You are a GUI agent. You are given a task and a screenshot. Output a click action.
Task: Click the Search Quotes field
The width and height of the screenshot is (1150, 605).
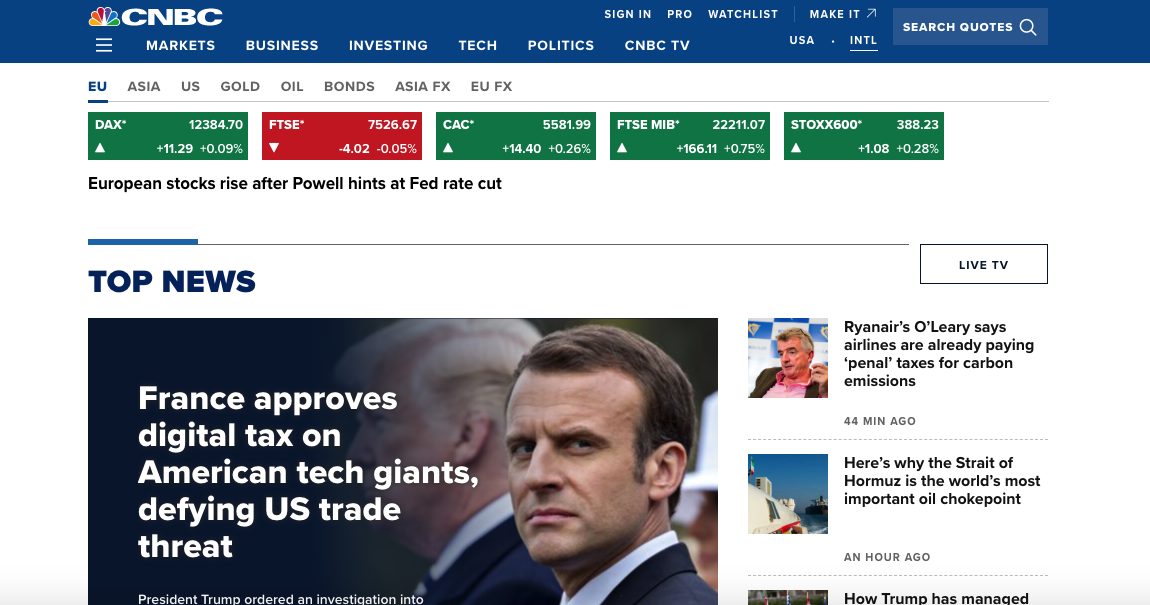pyautogui.click(x=970, y=27)
